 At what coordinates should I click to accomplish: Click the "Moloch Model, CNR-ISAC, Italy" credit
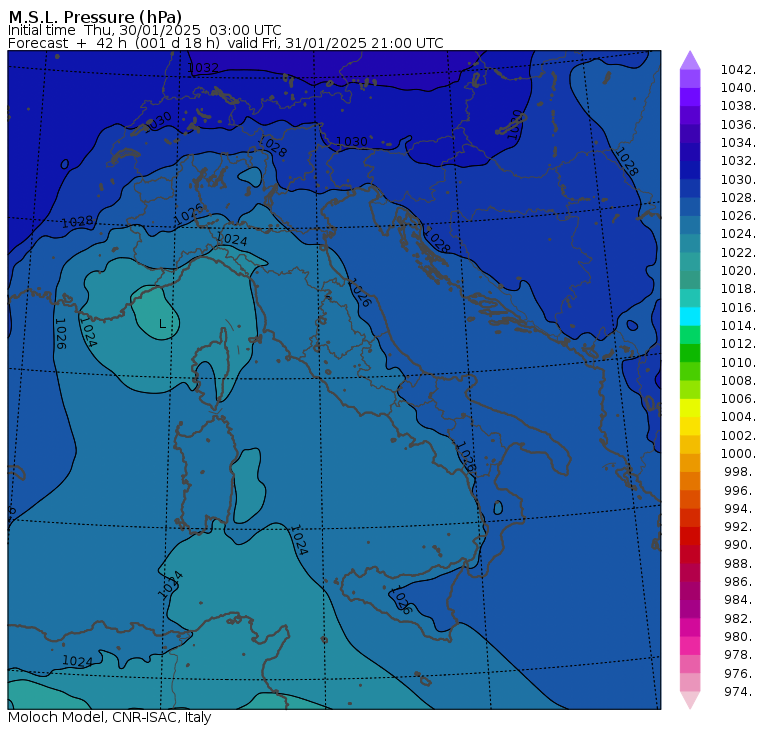click(110, 717)
